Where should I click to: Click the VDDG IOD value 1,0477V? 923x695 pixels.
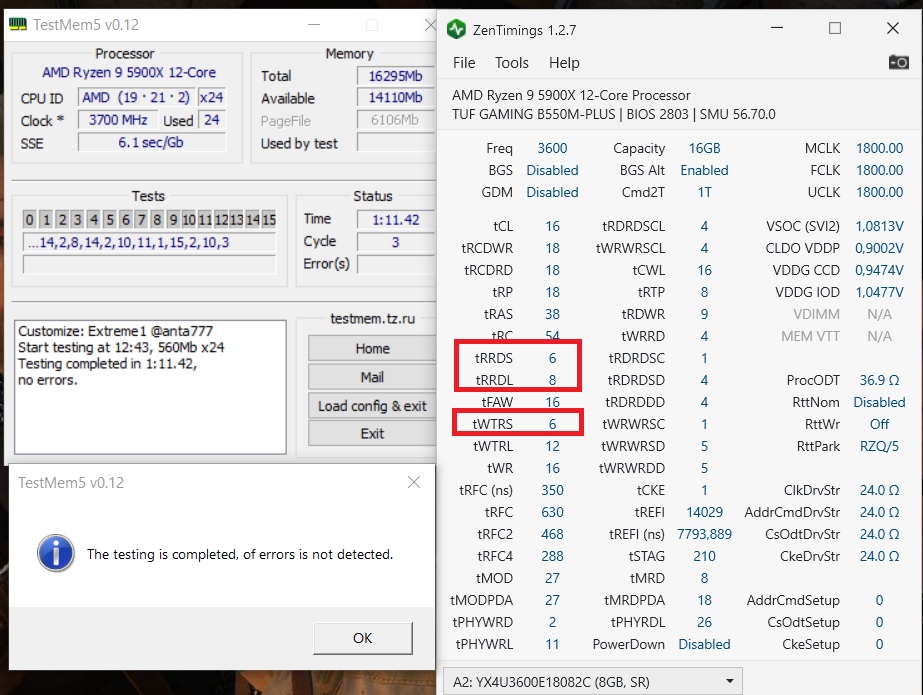pyautogui.click(x=879, y=292)
